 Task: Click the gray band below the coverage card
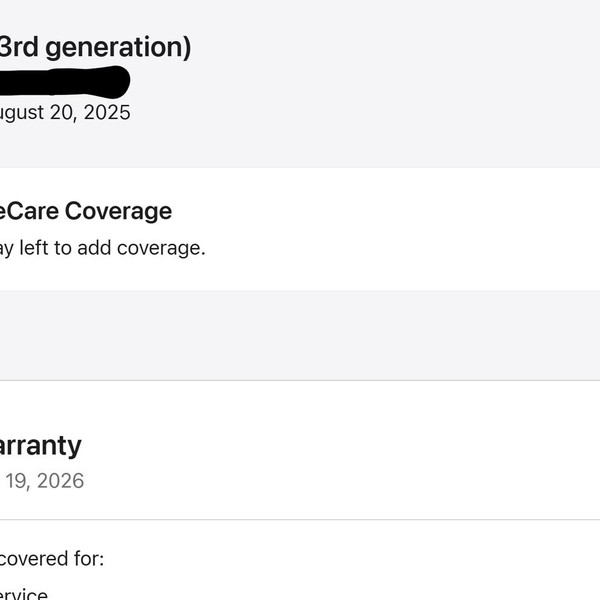[x=300, y=334]
